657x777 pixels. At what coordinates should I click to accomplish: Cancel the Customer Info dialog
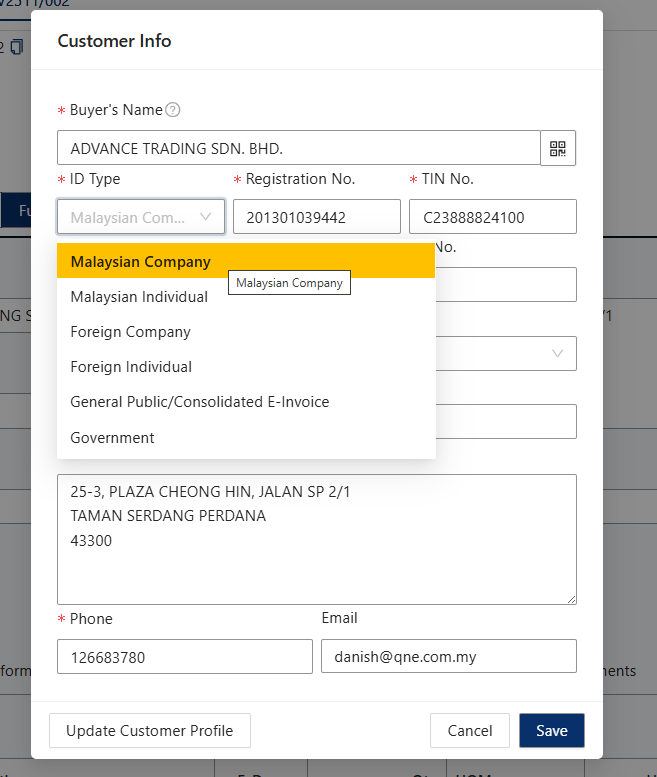(x=469, y=731)
